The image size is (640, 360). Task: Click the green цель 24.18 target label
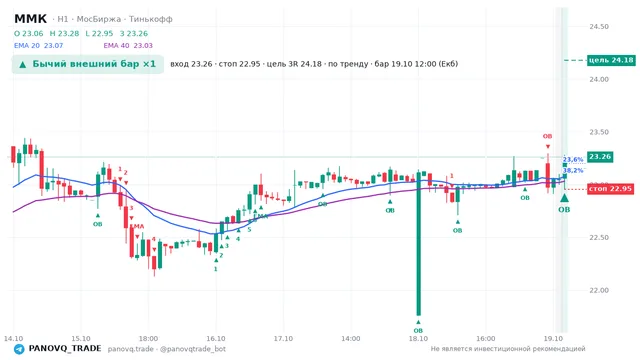pos(611,60)
